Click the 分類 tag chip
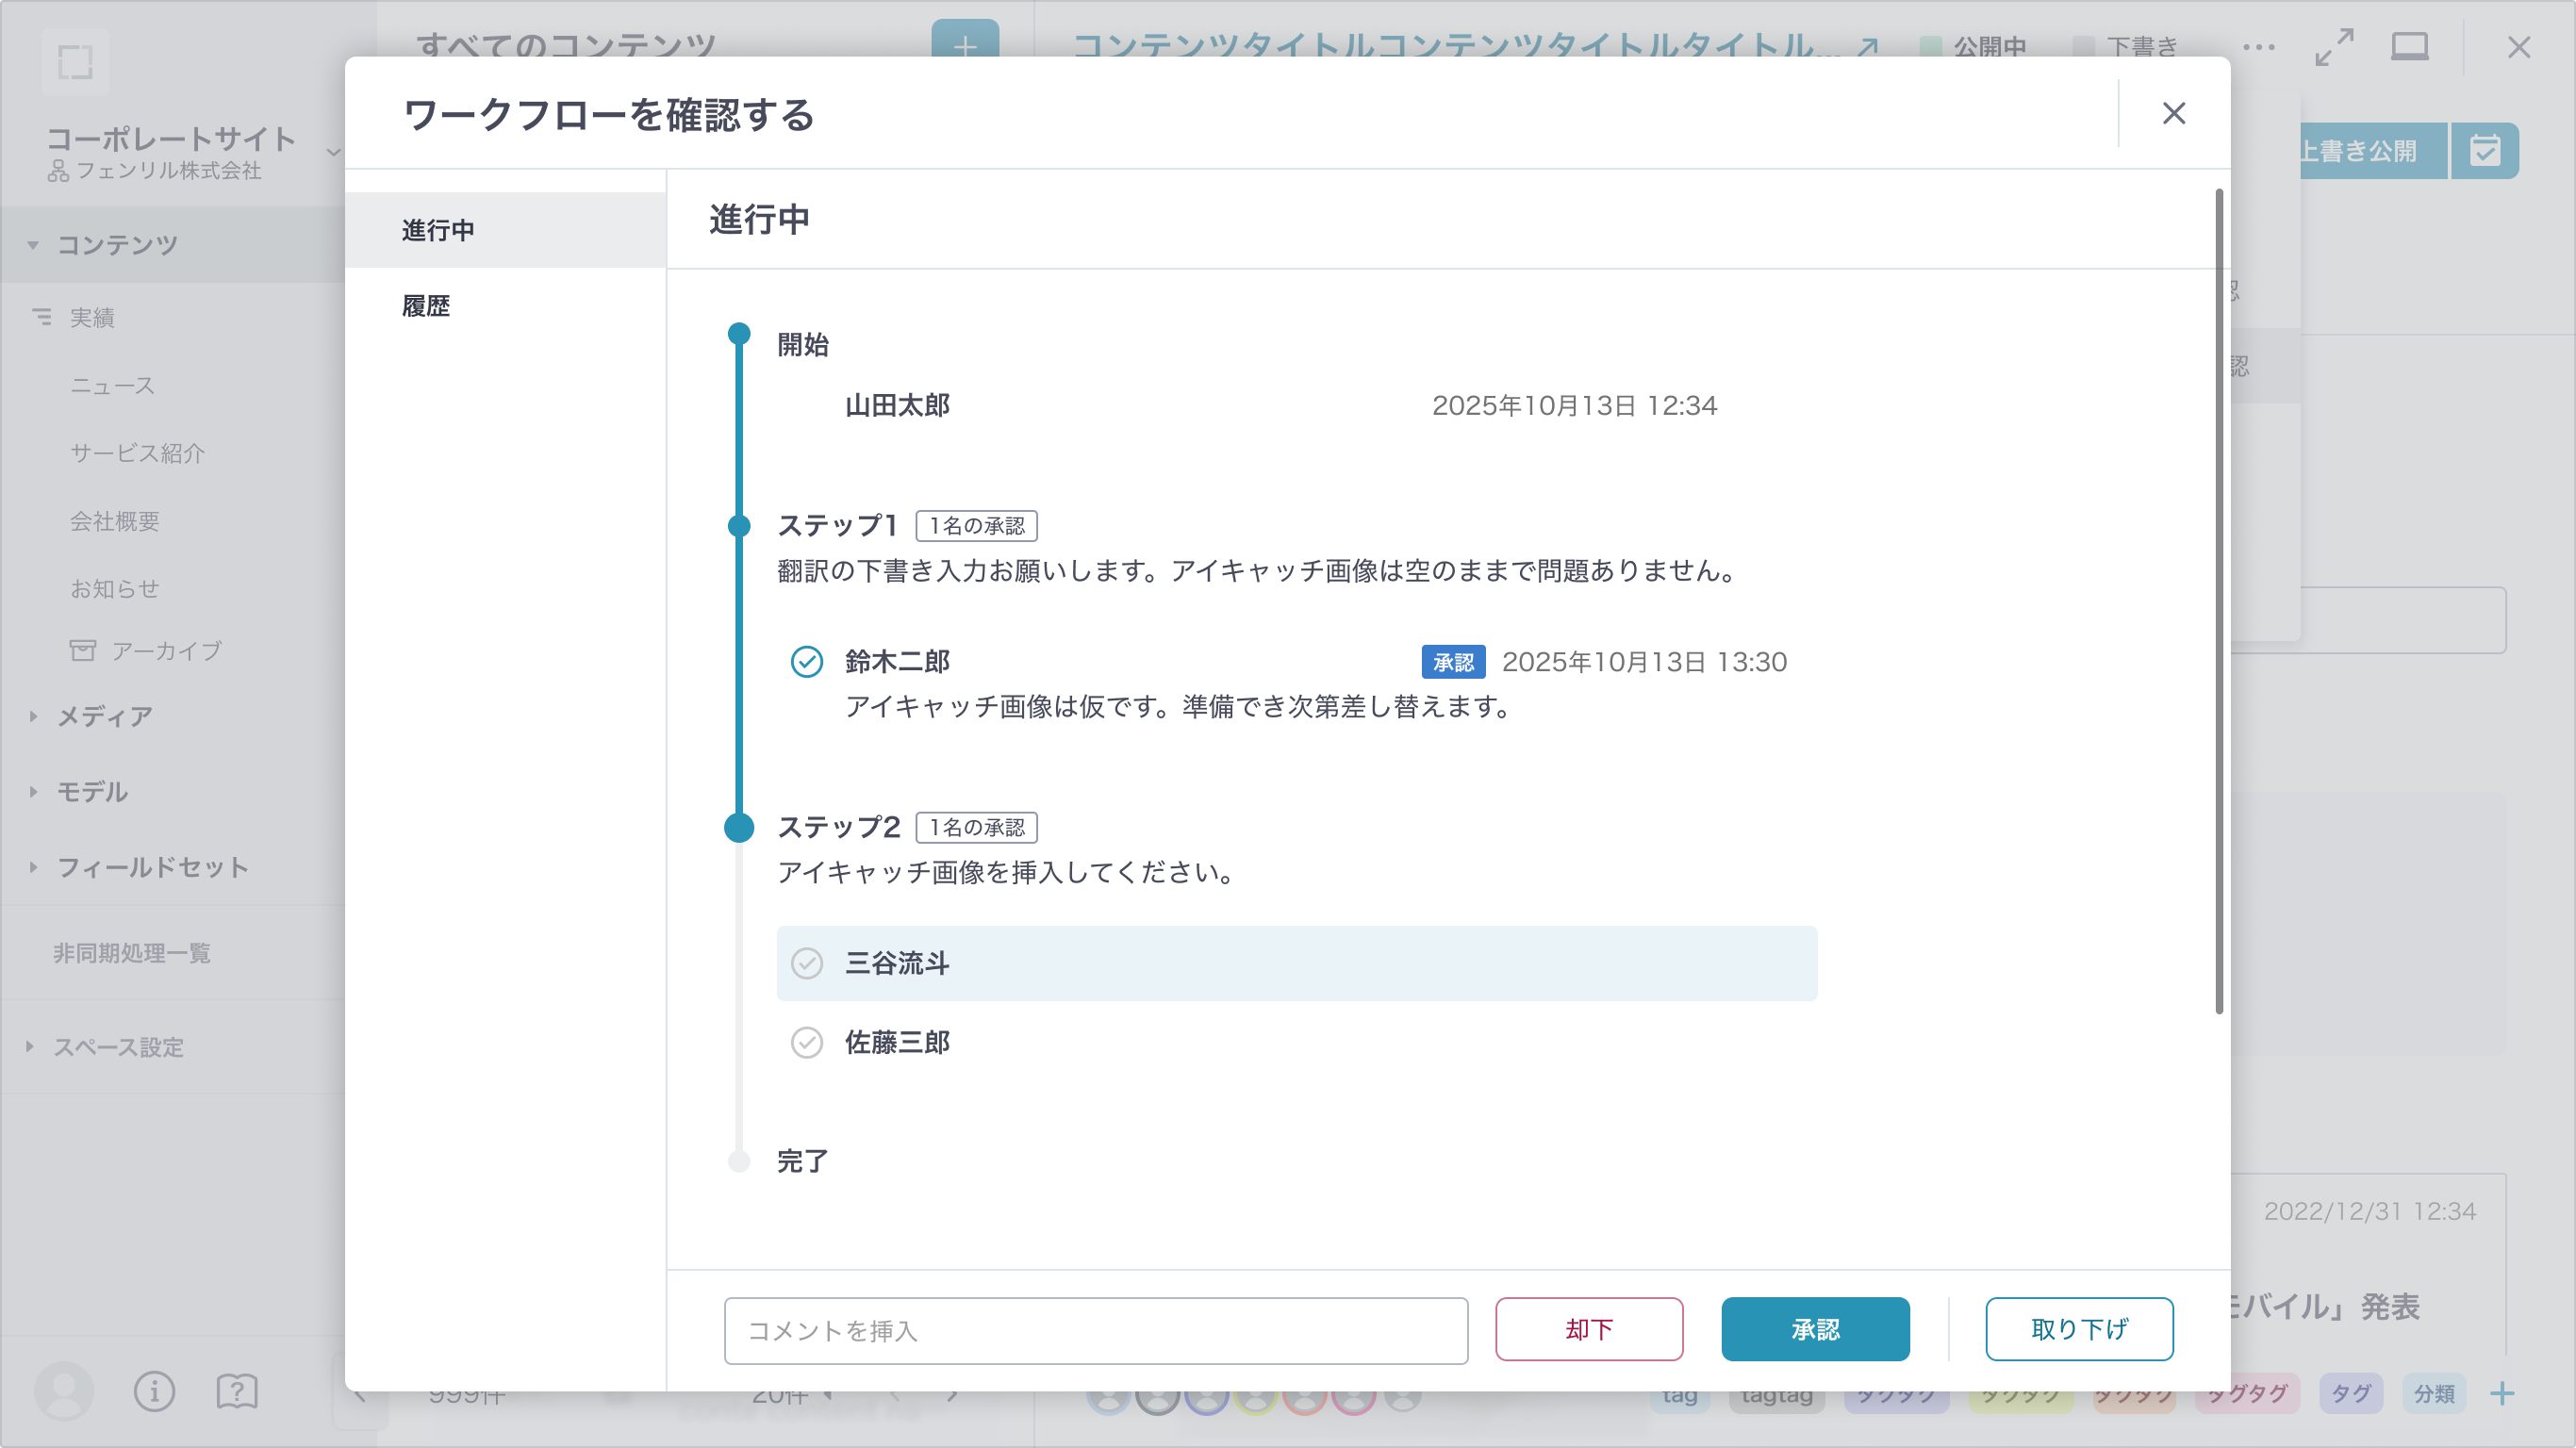Viewport: 2576px width, 1448px height. click(x=2434, y=1393)
